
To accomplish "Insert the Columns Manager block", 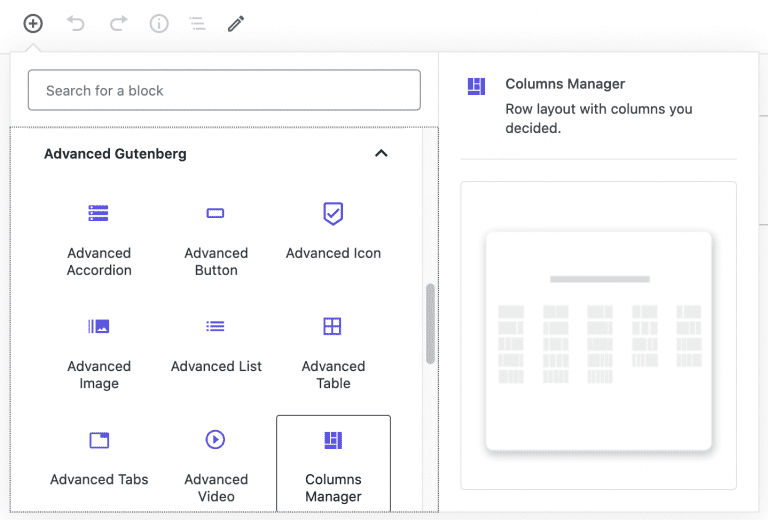I will (x=333, y=464).
